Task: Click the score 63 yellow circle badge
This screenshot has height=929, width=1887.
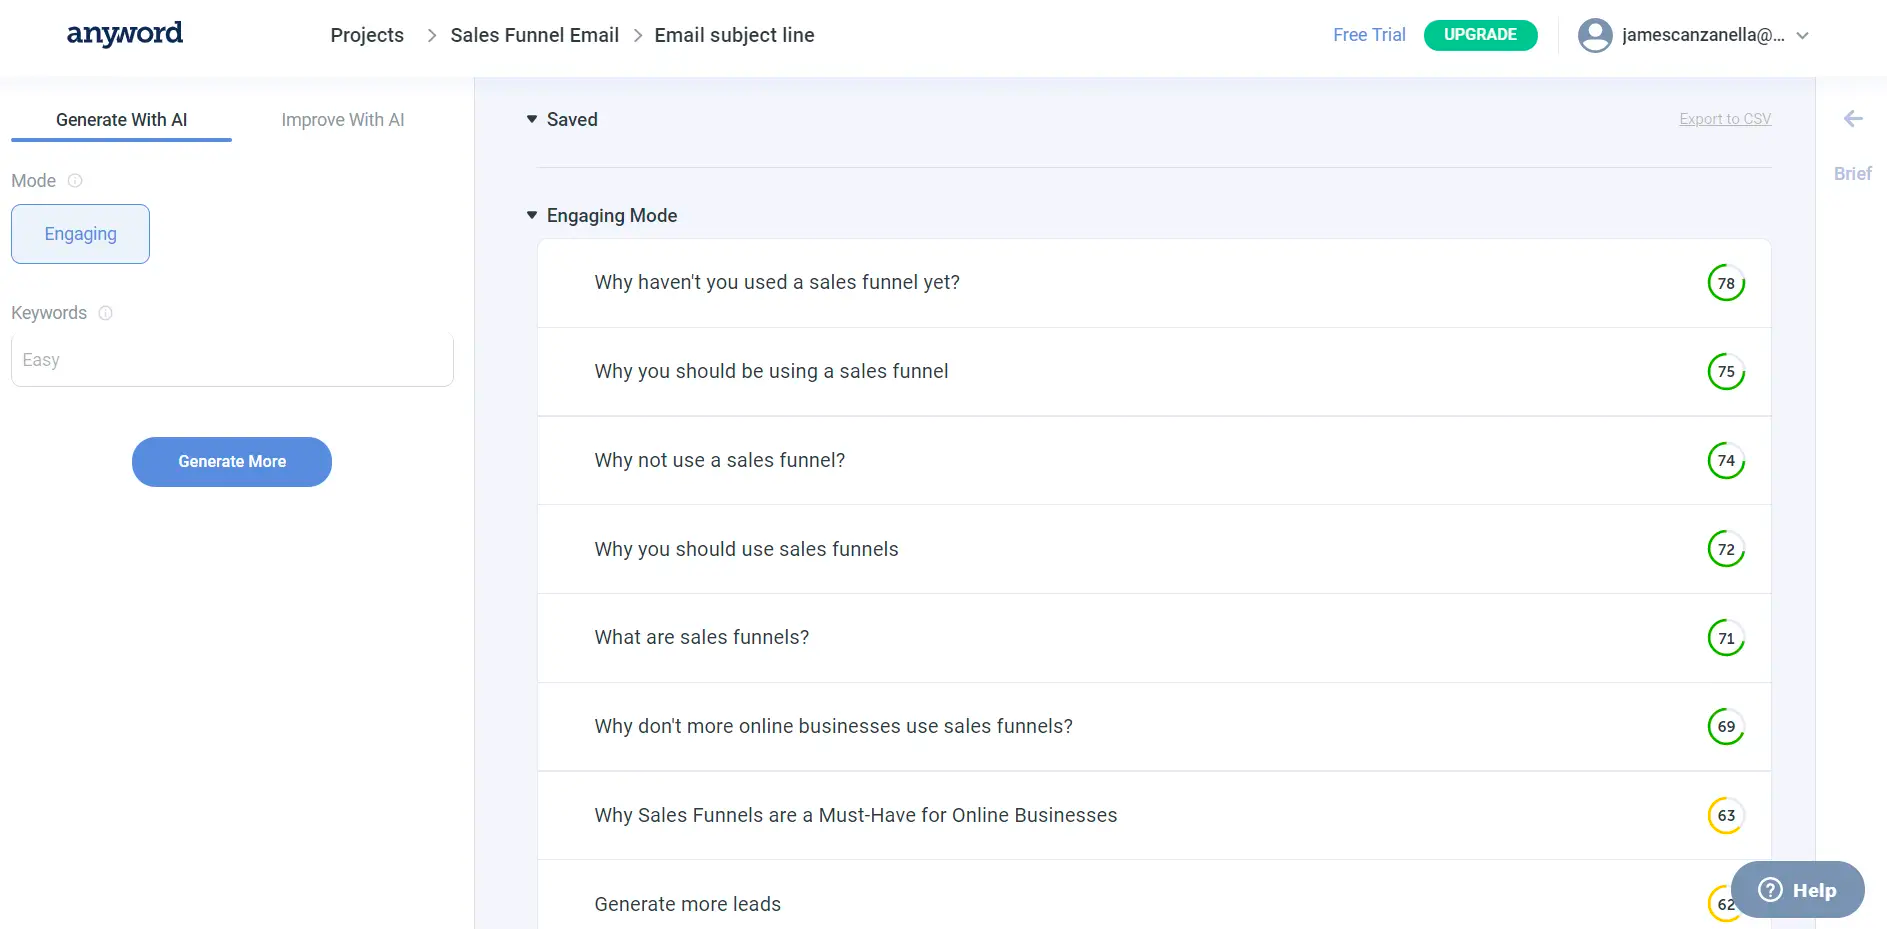Action: (1725, 816)
